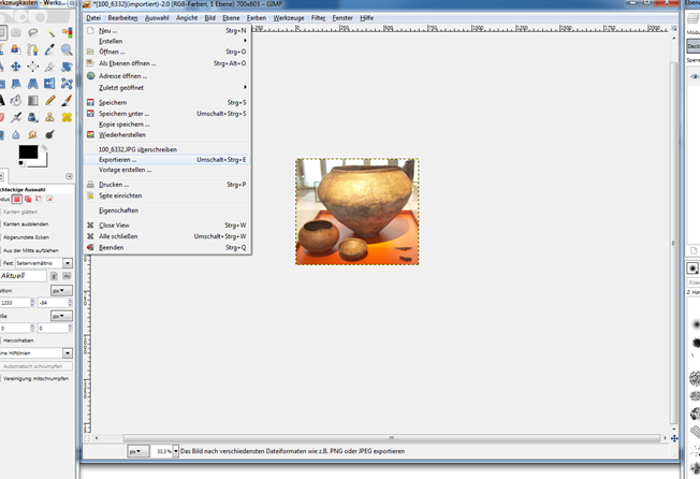This screenshot has width=700, height=479.
Task: Activate the Zoom magnifier tool
Action: (x=67, y=49)
